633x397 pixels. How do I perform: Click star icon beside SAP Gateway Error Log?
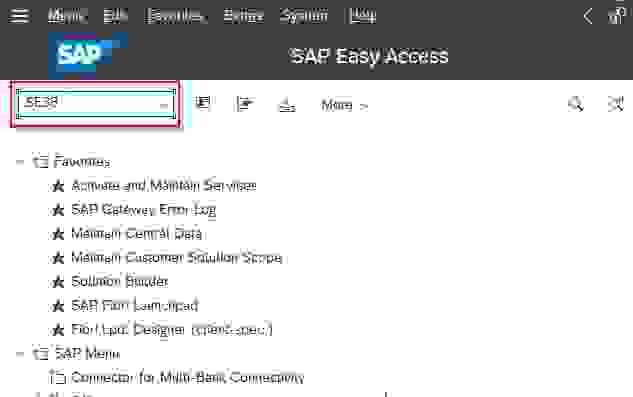point(58,210)
